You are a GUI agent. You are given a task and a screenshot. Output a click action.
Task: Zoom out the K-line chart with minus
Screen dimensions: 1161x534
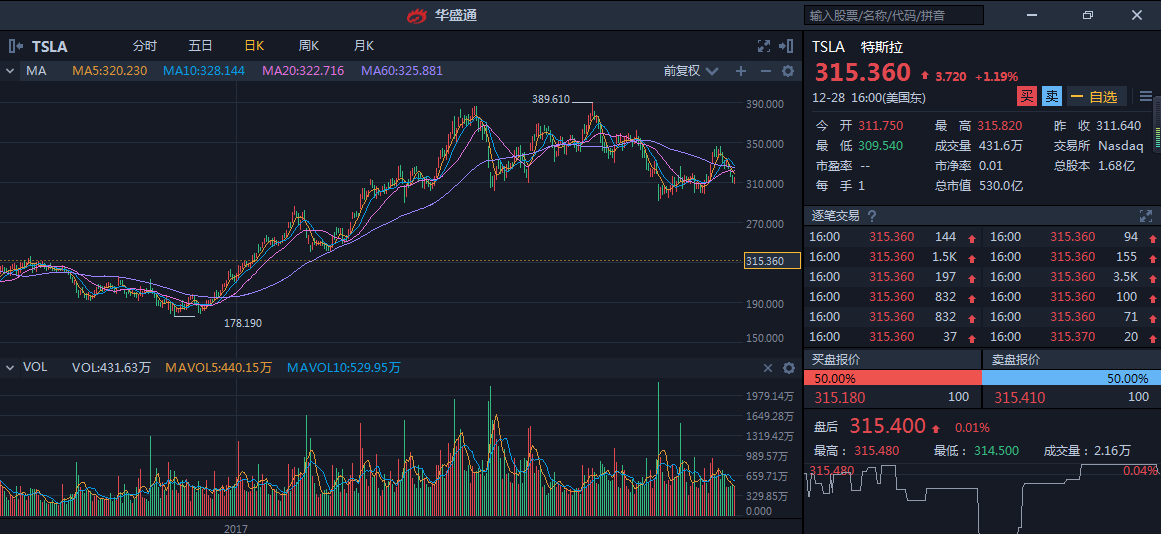coord(766,71)
